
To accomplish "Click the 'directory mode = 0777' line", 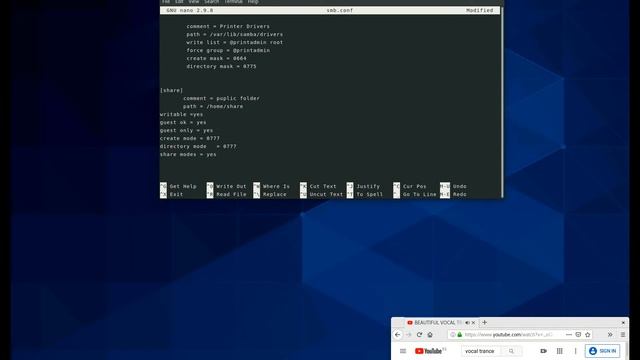I will pyautogui.click(x=198, y=146).
